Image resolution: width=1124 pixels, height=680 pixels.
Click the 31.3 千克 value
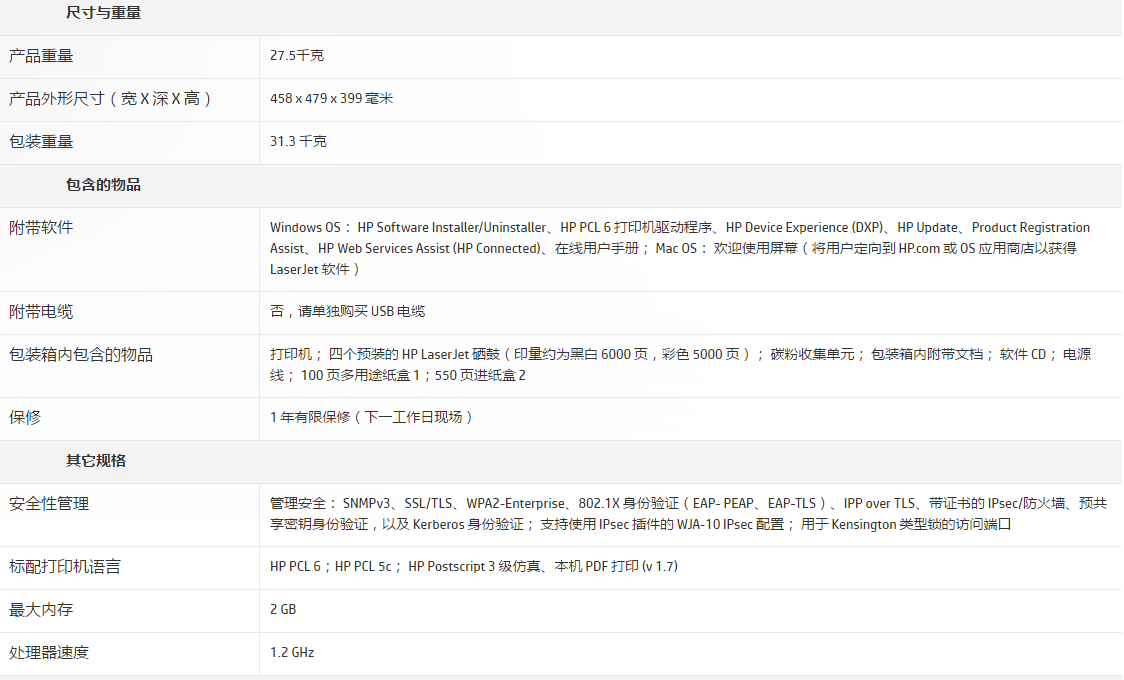(x=298, y=141)
